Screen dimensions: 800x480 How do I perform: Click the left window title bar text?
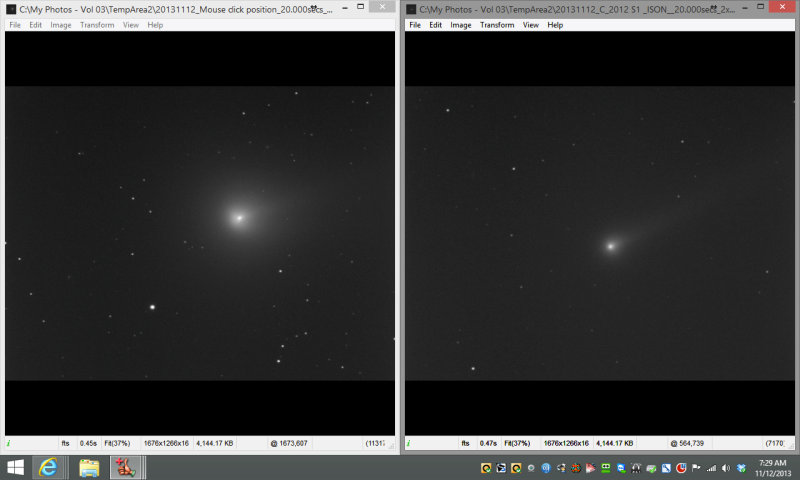176,9
